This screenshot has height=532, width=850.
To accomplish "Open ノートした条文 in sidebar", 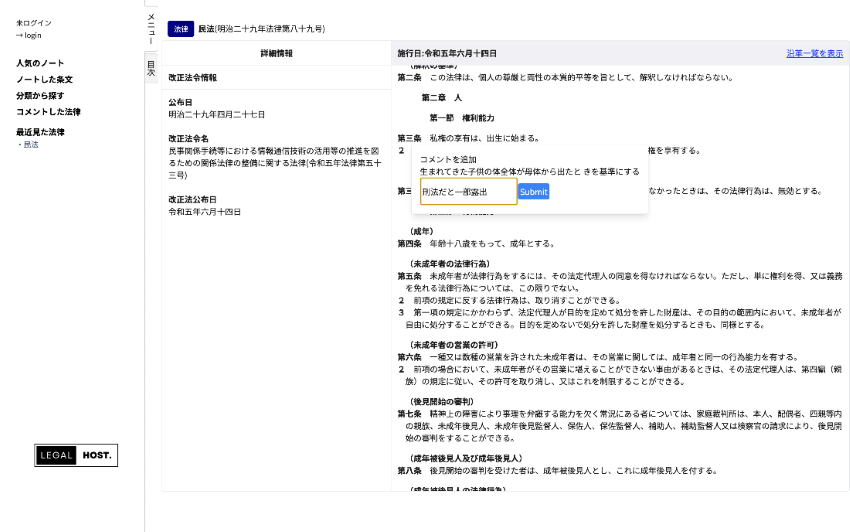I will pyautogui.click(x=44, y=79).
